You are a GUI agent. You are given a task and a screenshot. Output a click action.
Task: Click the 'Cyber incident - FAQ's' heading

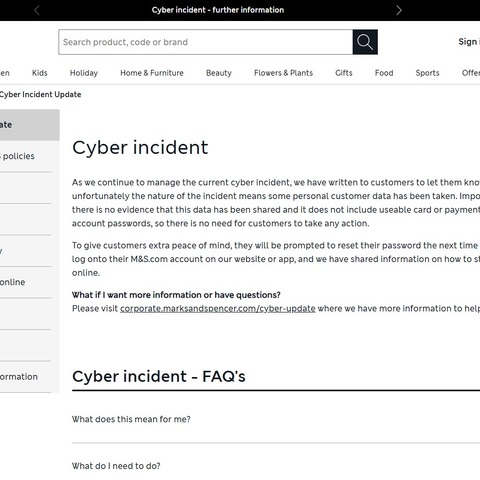point(159,377)
